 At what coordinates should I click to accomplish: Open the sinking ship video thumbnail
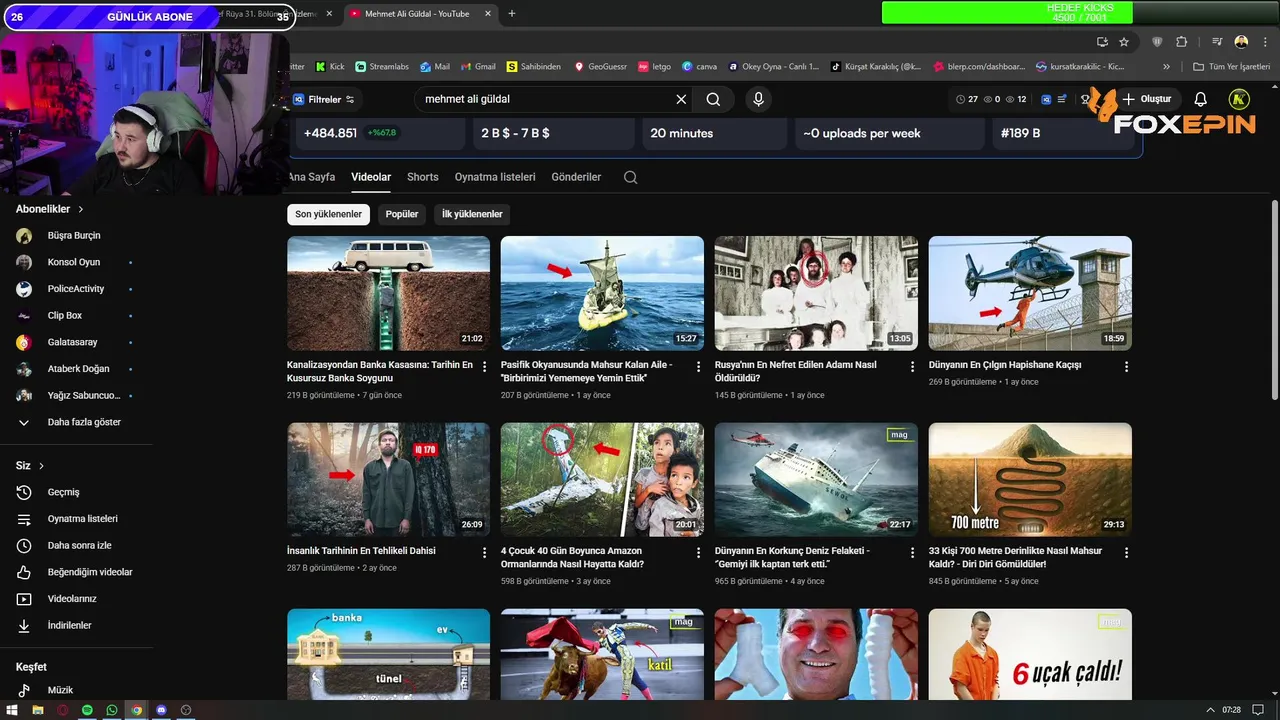pyautogui.click(x=816, y=479)
